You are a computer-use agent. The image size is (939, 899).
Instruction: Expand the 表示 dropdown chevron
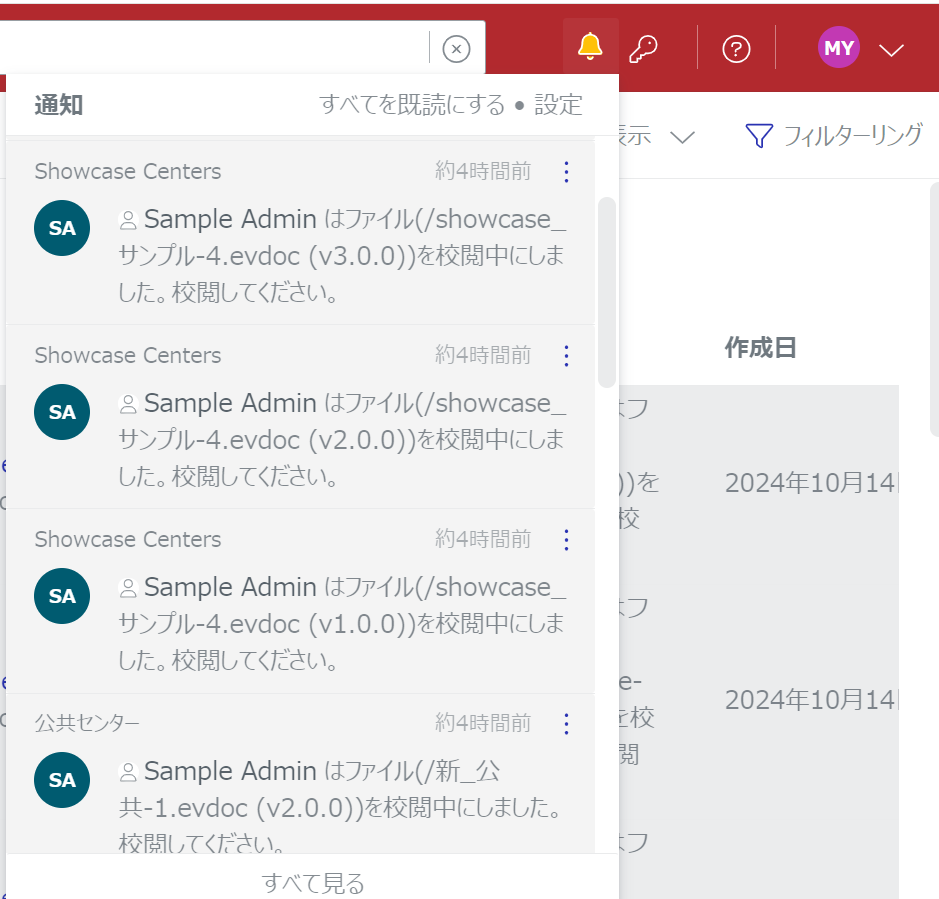(x=682, y=138)
